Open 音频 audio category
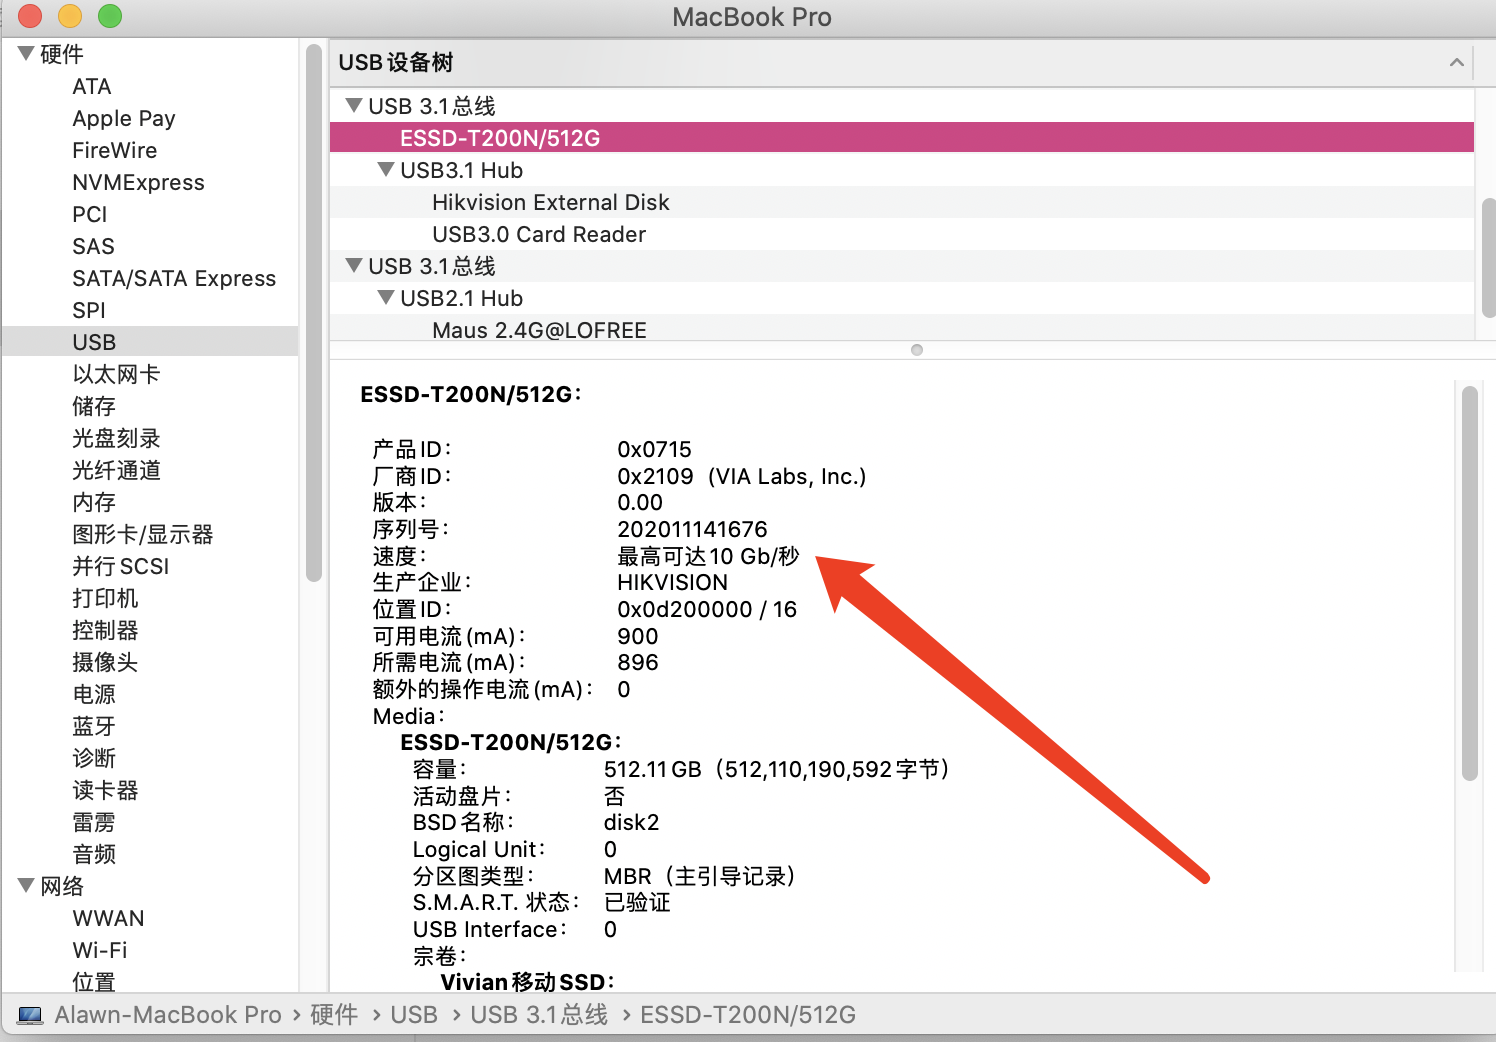 [94, 854]
